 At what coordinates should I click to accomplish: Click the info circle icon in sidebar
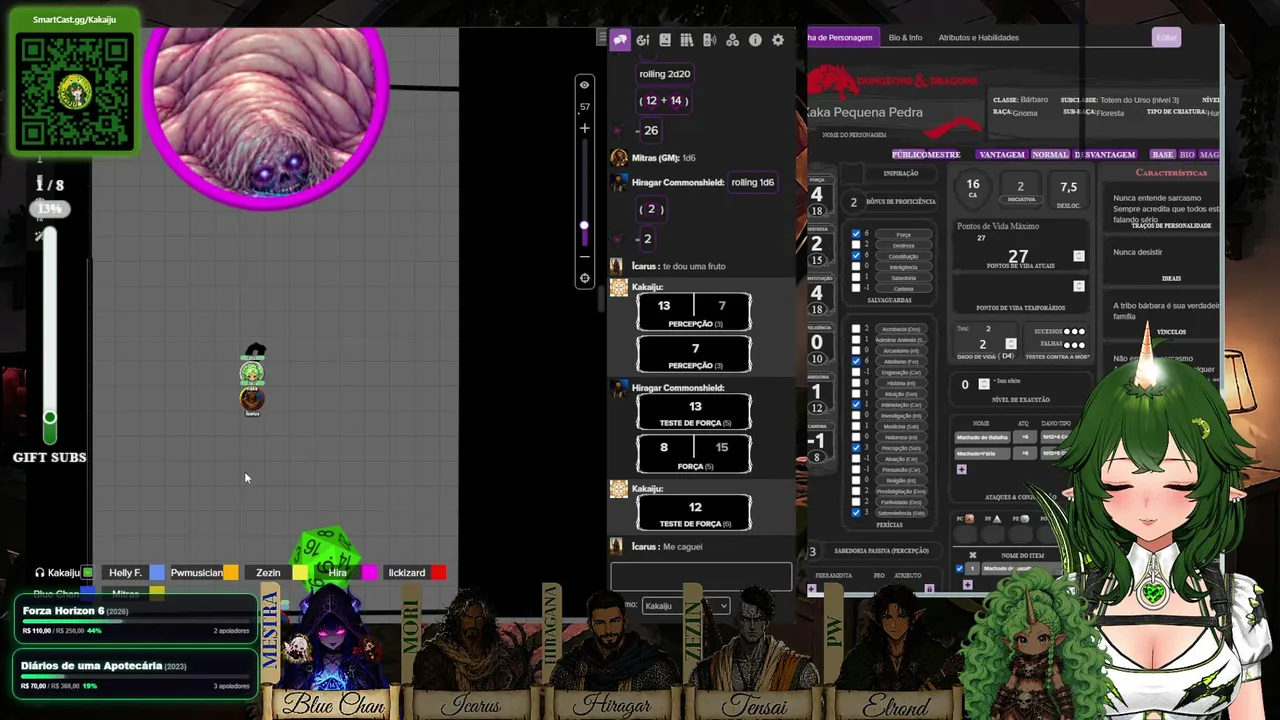pos(755,40)
